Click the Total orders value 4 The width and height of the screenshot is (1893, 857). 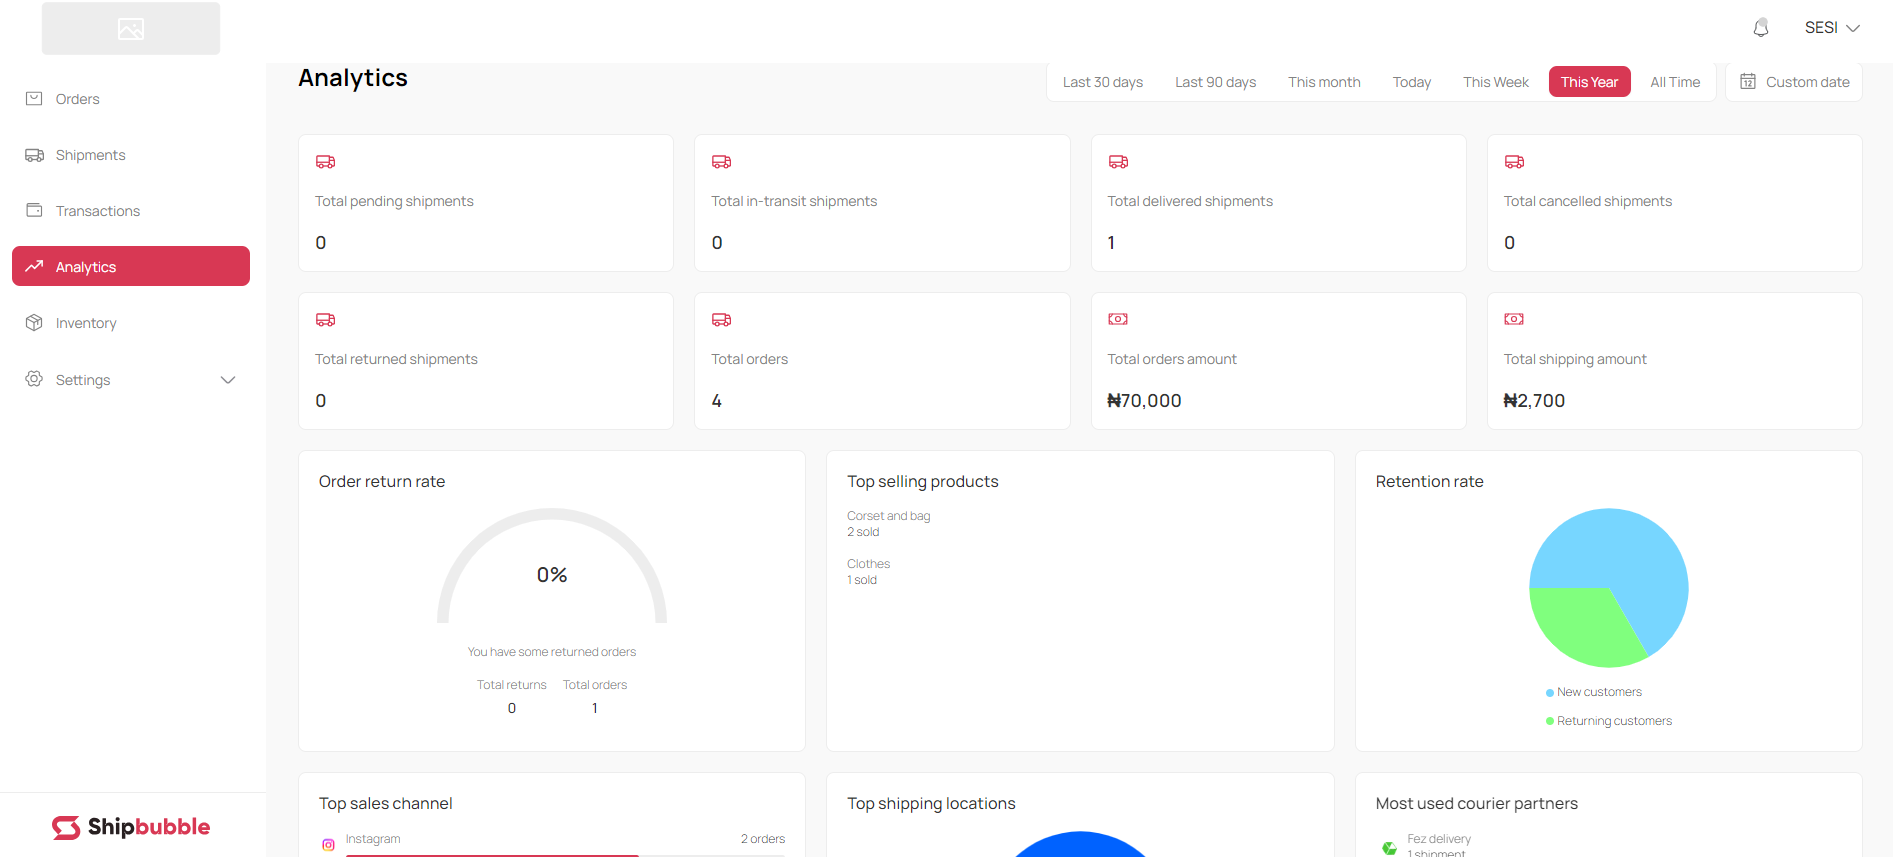coord(717,401)
